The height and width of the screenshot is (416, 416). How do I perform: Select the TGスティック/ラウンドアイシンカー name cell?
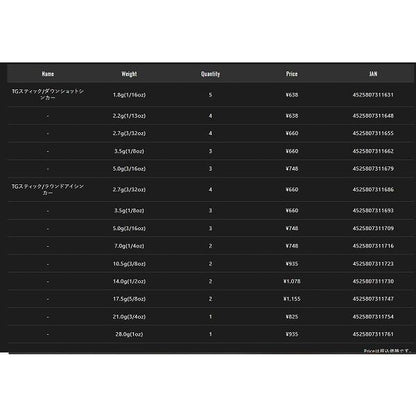point(48,190)
